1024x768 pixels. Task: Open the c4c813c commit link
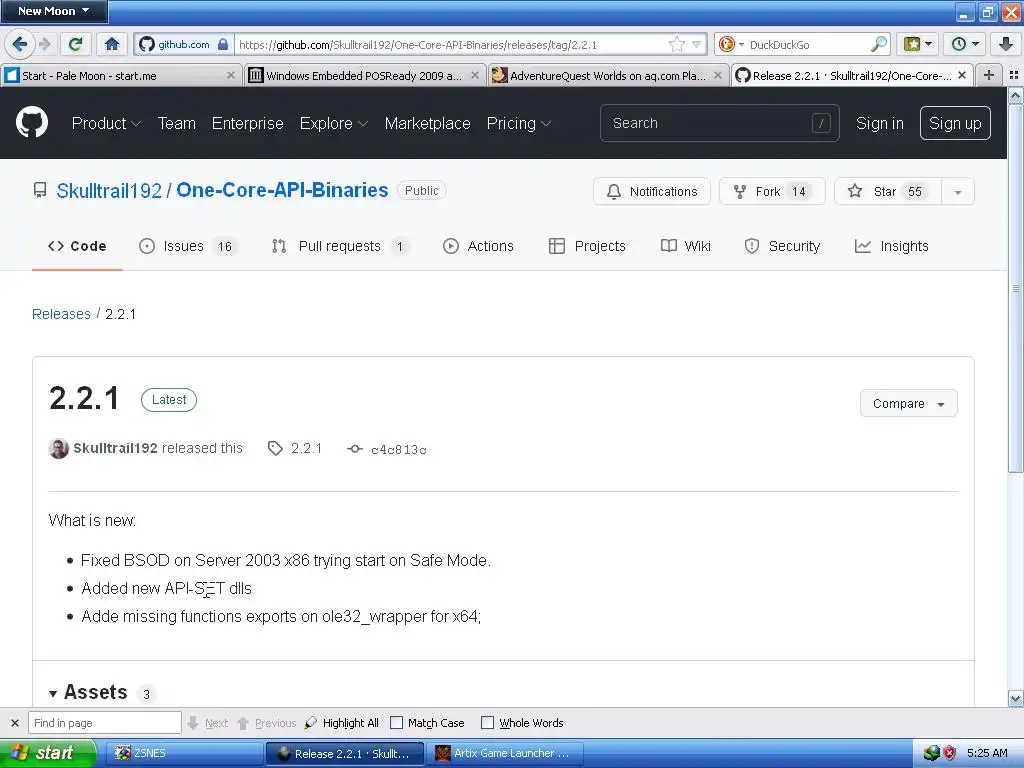[x=398, y=449]
